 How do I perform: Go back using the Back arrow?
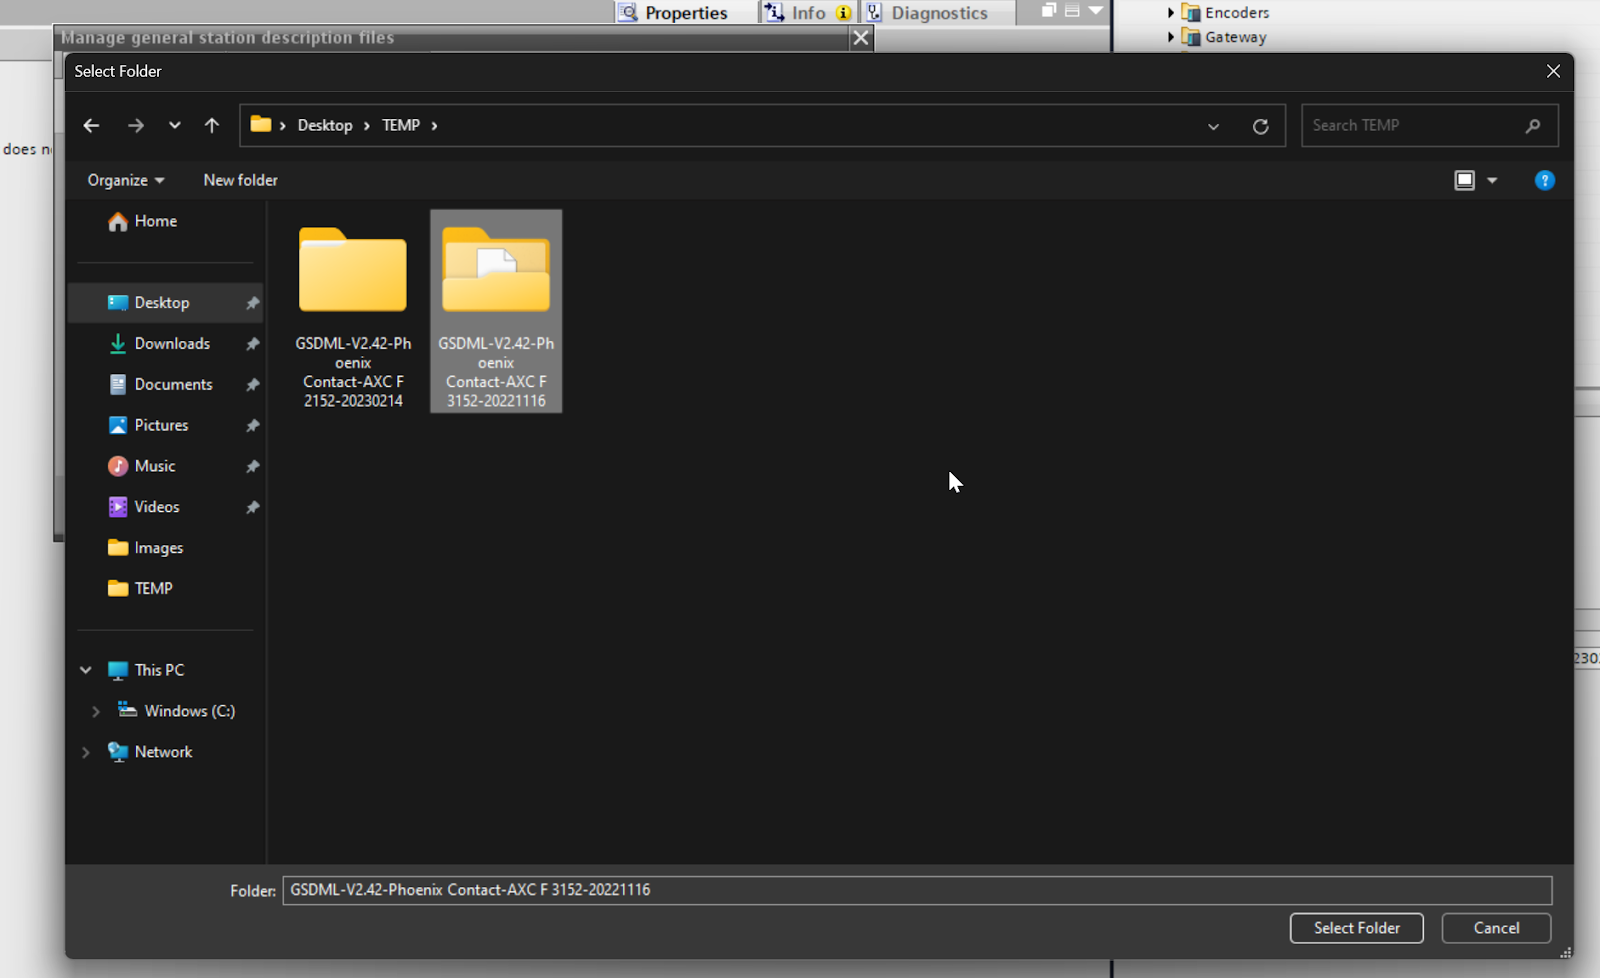[x=91, y=125]
